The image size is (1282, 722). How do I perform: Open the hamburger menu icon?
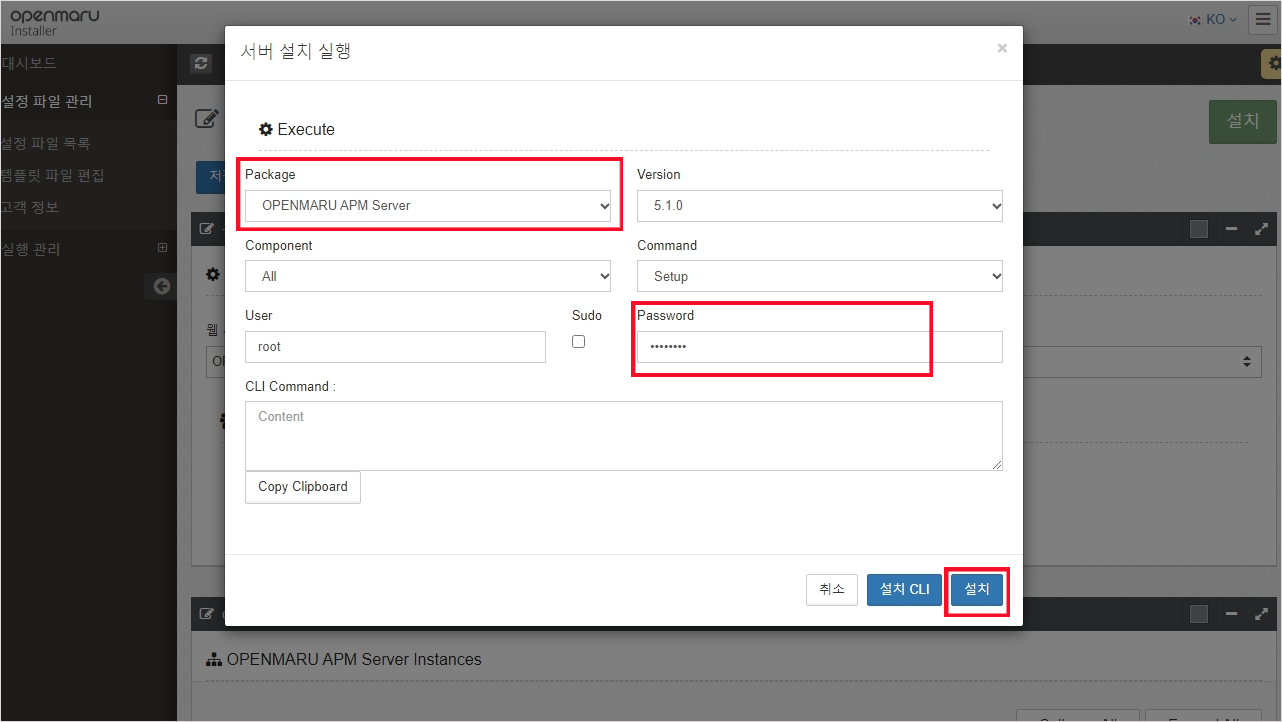tap(1262, 20)
